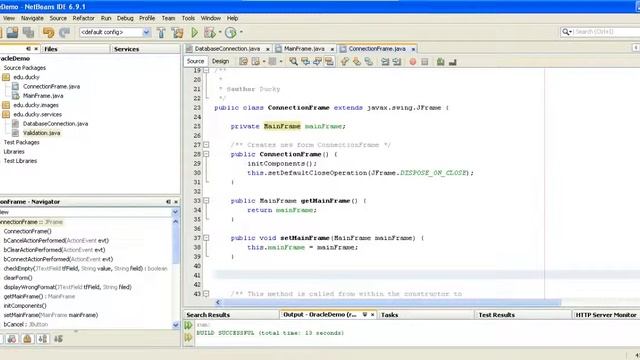Click the Undo arrow icon

coord(48,32)
